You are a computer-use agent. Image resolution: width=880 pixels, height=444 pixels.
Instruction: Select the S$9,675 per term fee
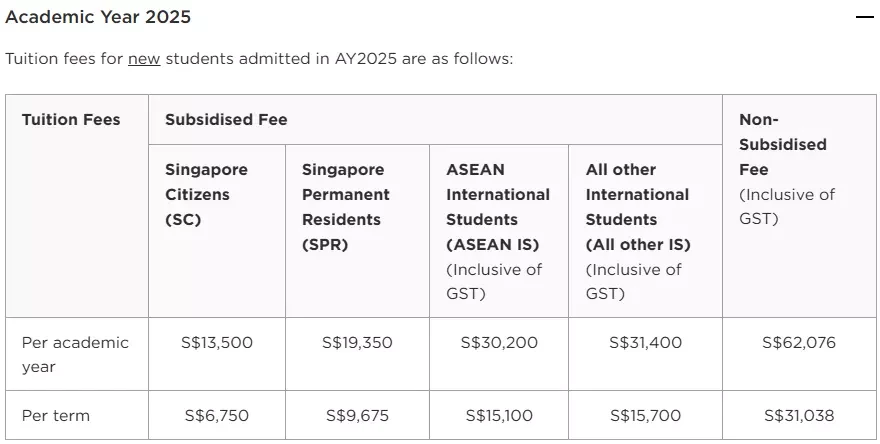358,416
